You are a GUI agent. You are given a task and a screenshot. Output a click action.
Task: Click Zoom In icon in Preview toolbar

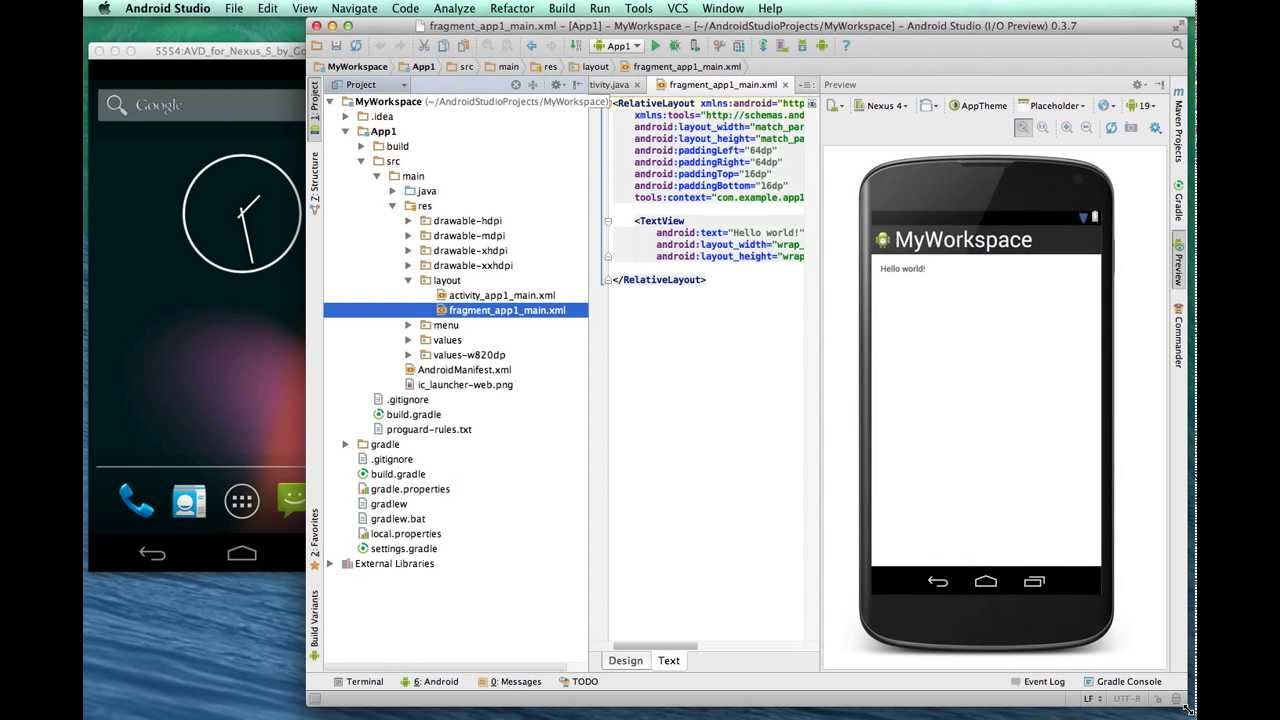pyautogui.click(x=1067, y=128)
